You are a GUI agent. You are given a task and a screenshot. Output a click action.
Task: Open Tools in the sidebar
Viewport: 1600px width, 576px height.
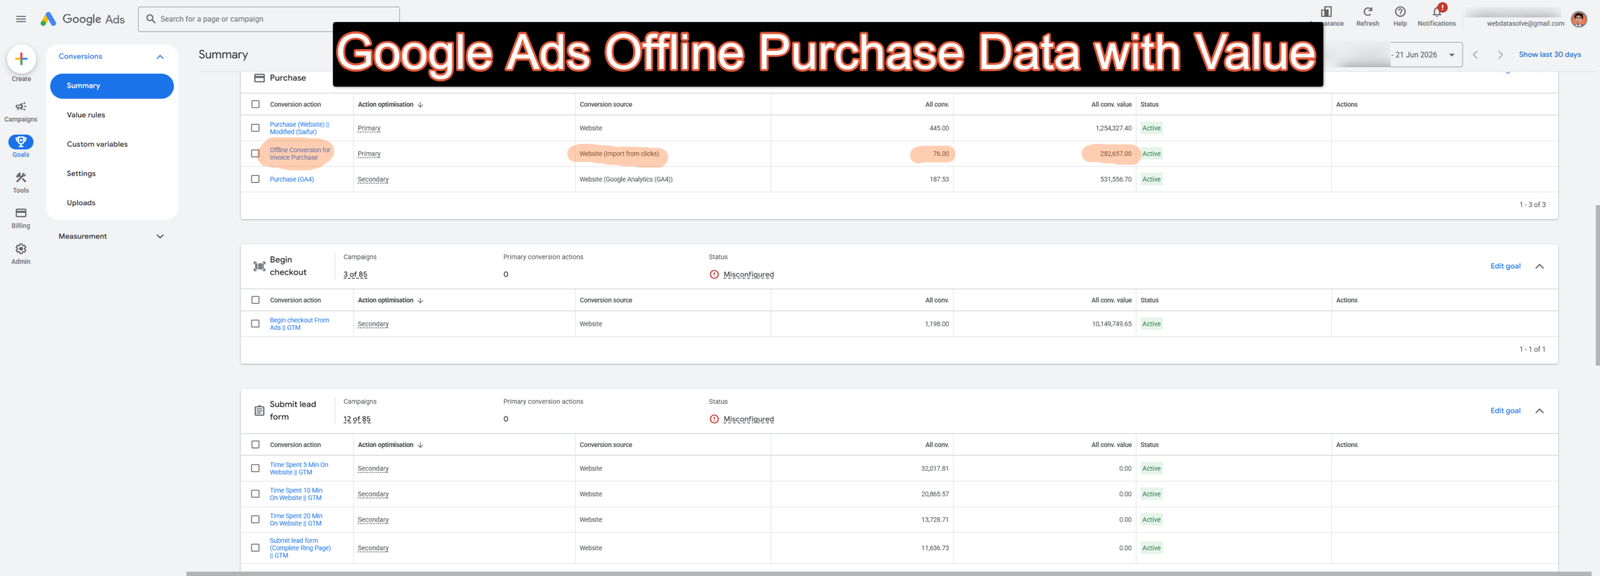[x=21, y=182]
